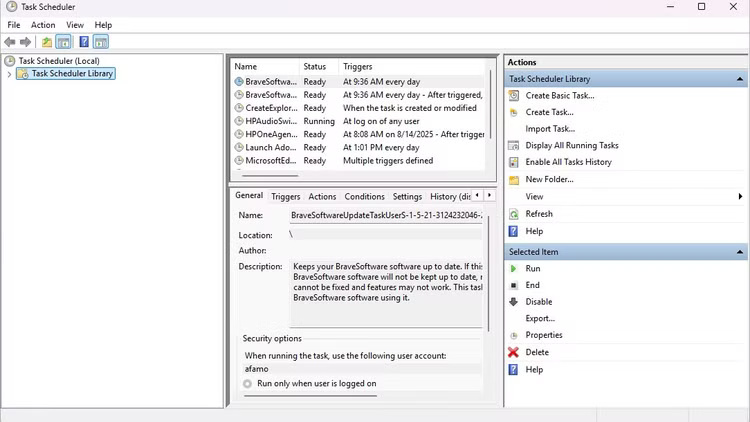Collapse the Task Scheduler Library actions section
This screenshot has width=750, height=422.
739,79
